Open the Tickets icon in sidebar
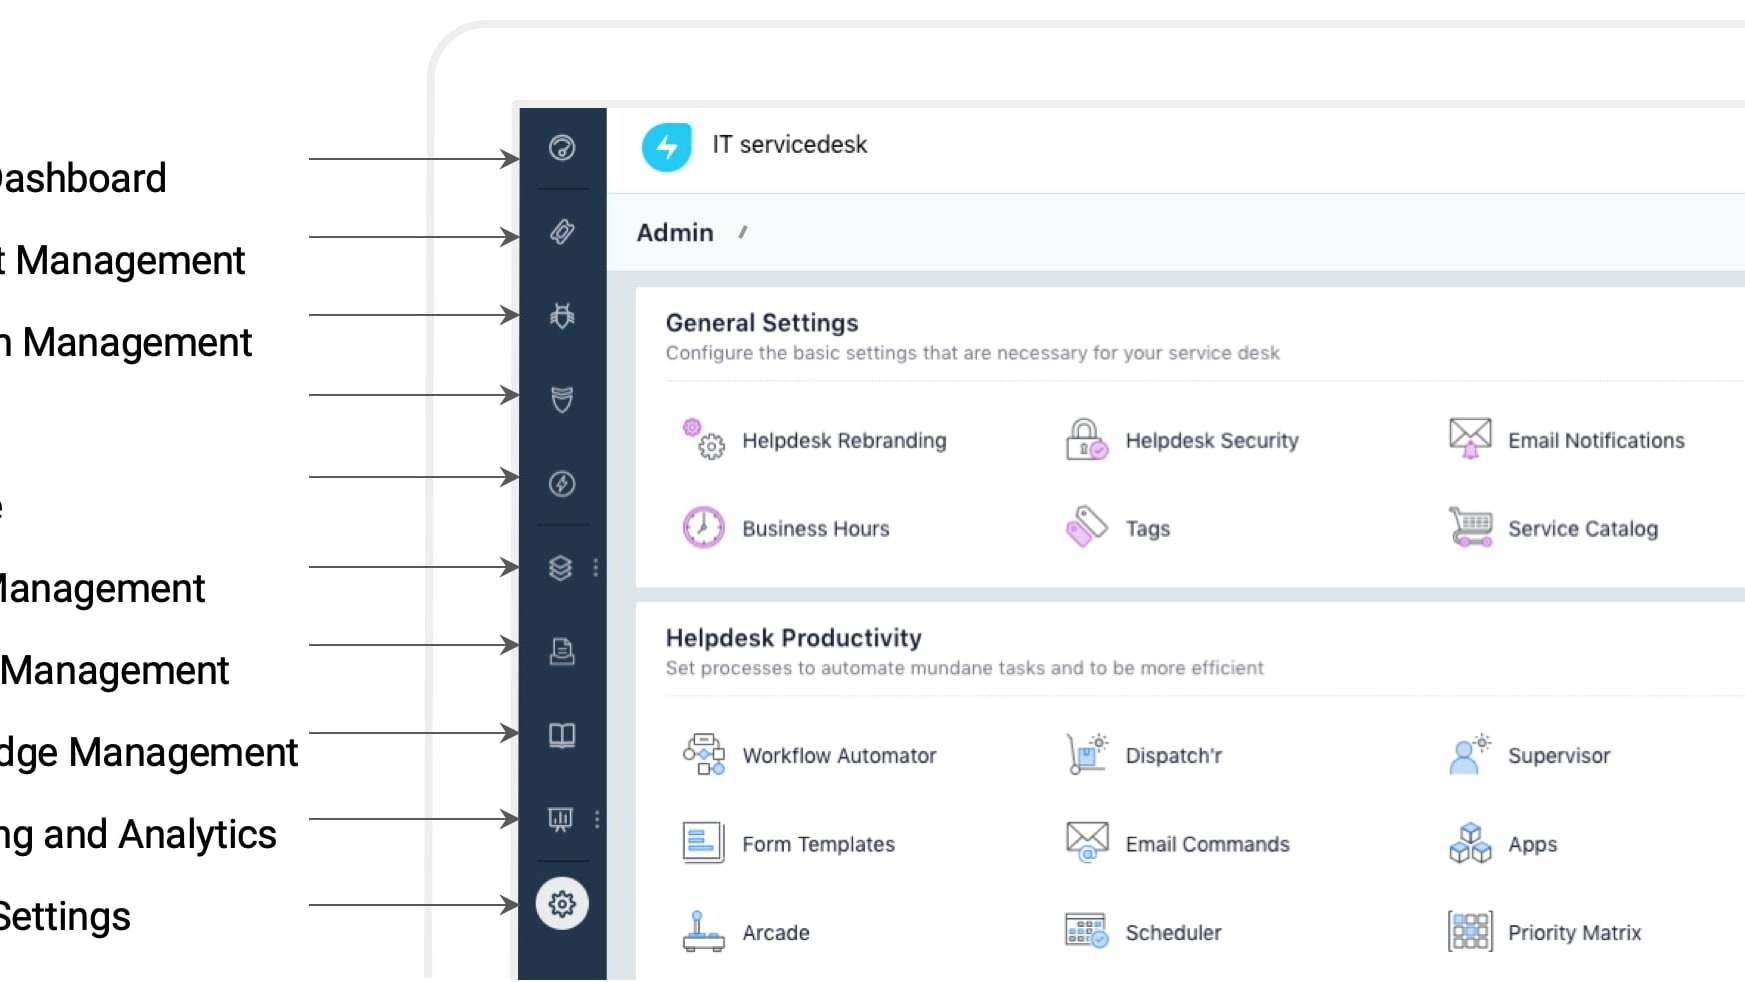 click(x=562, y=232)
